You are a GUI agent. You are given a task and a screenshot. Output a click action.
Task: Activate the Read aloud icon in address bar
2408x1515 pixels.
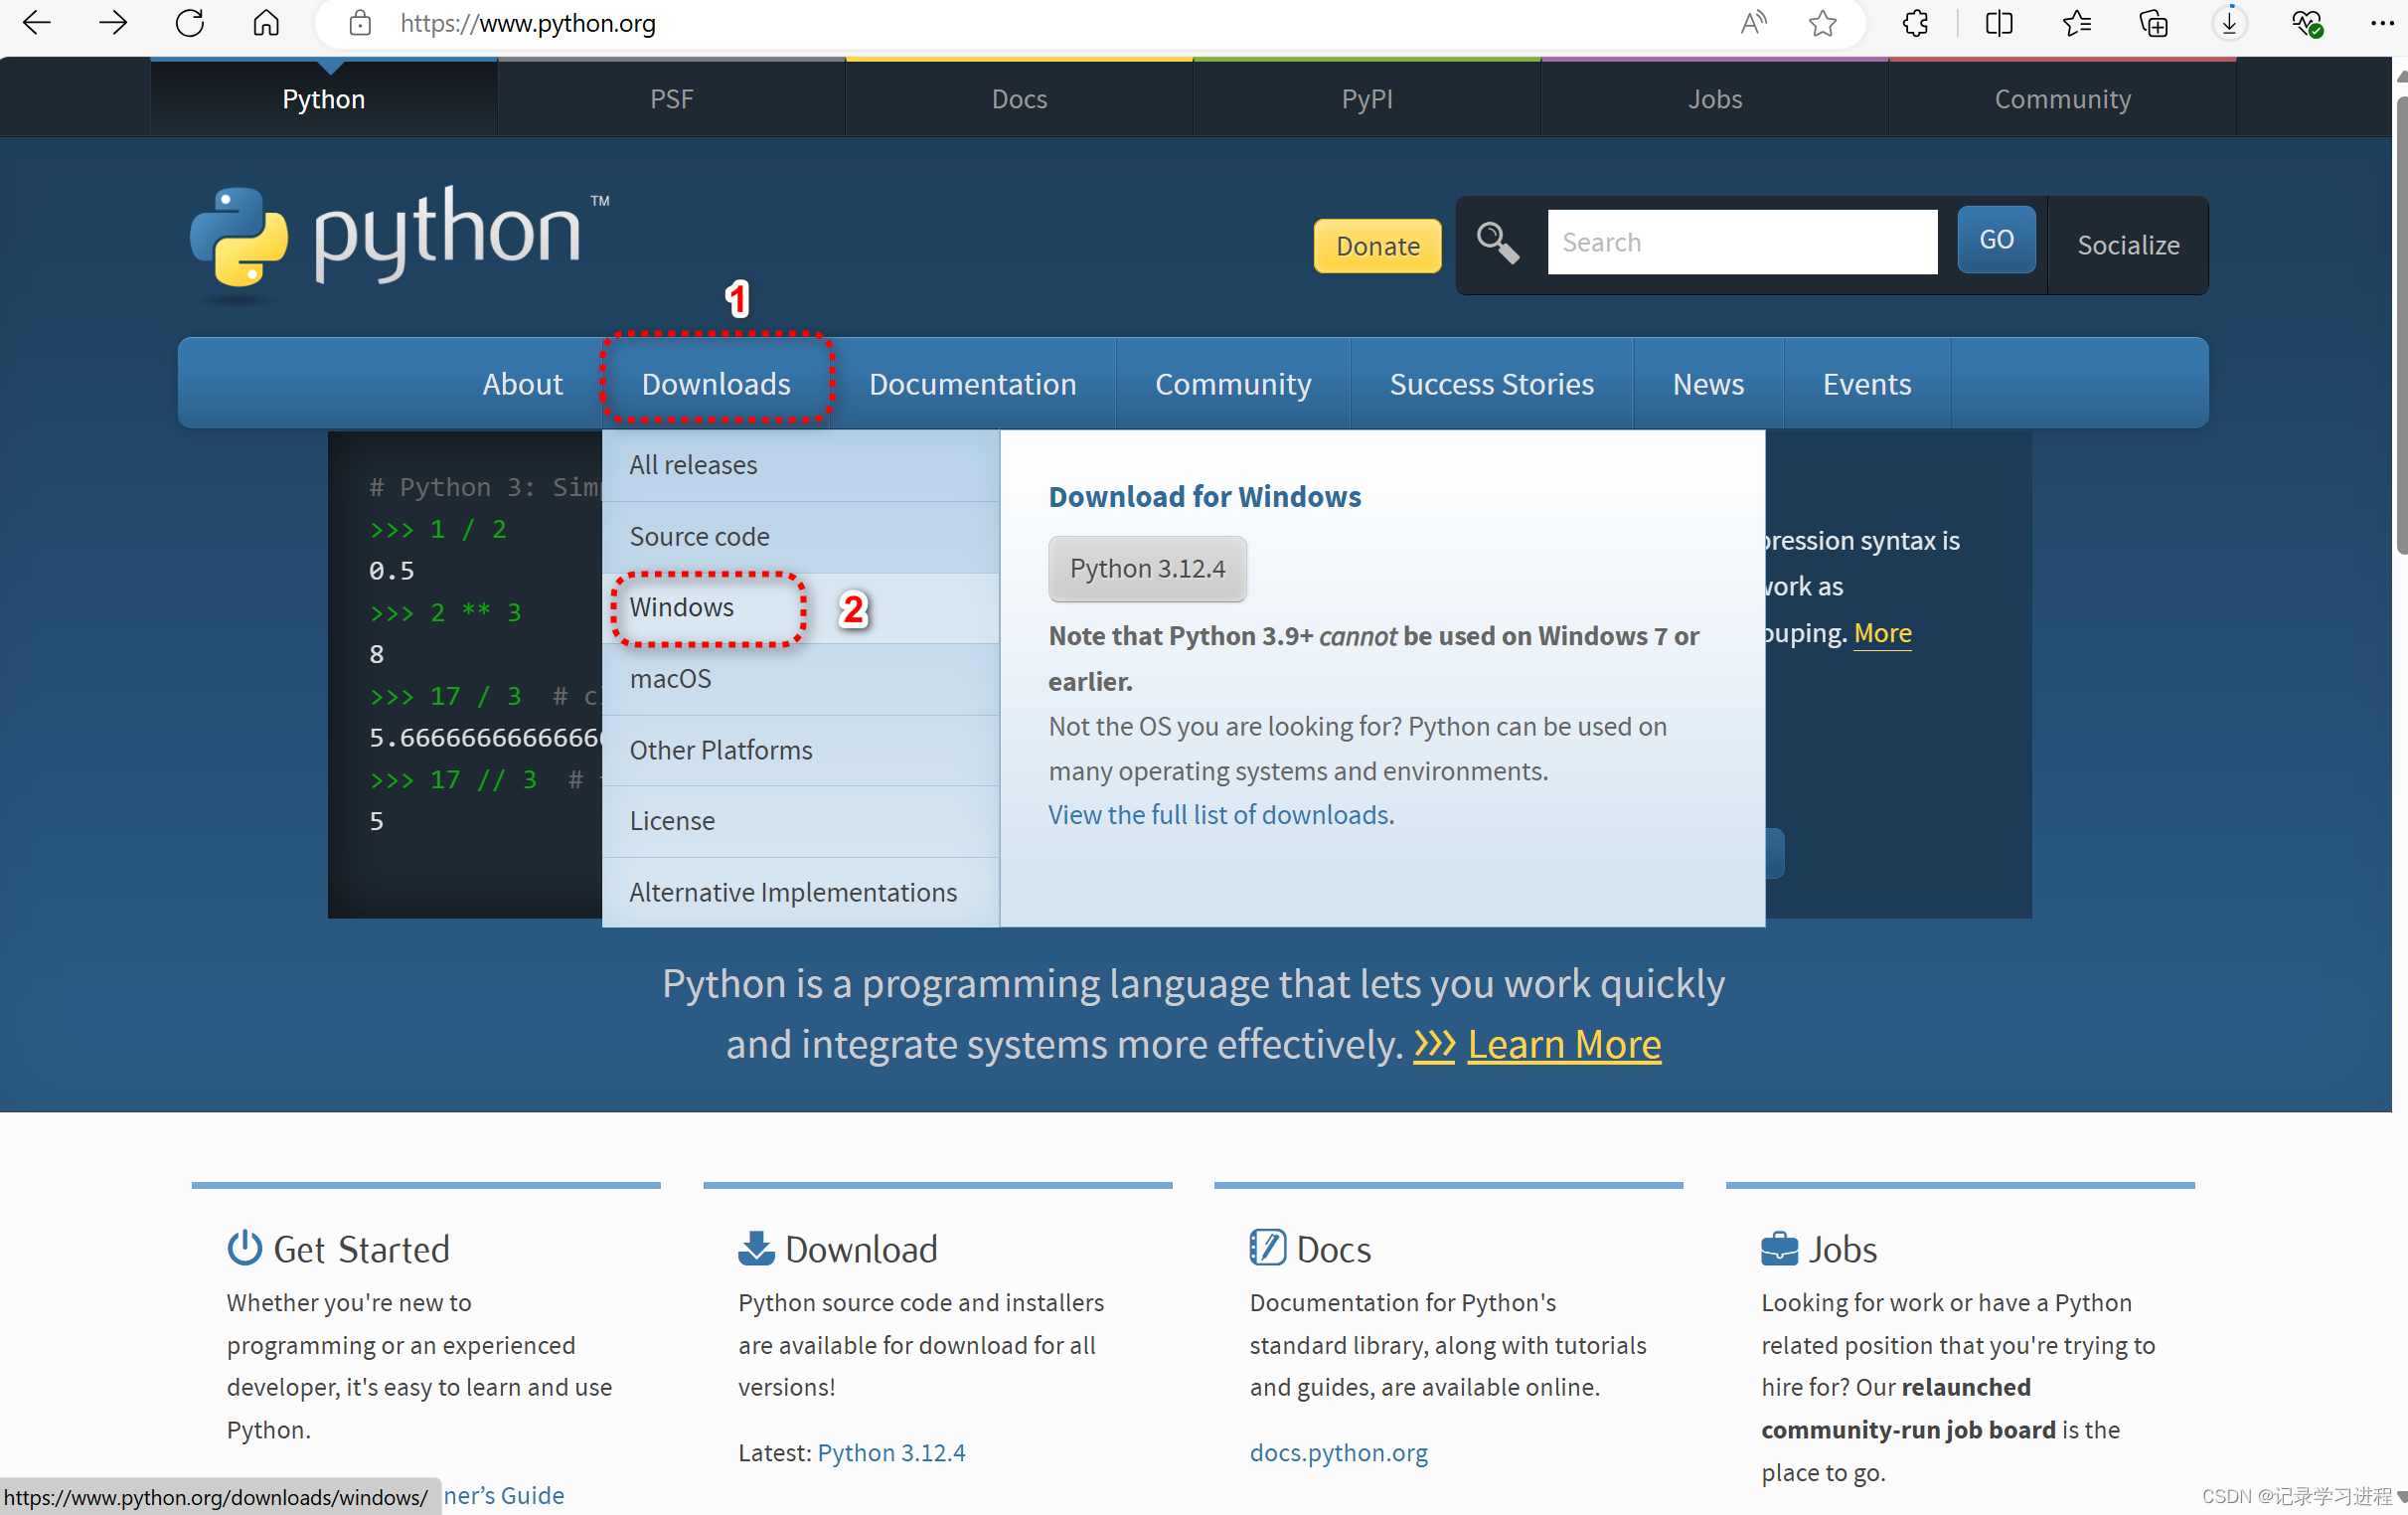[x=1754, y=23]
